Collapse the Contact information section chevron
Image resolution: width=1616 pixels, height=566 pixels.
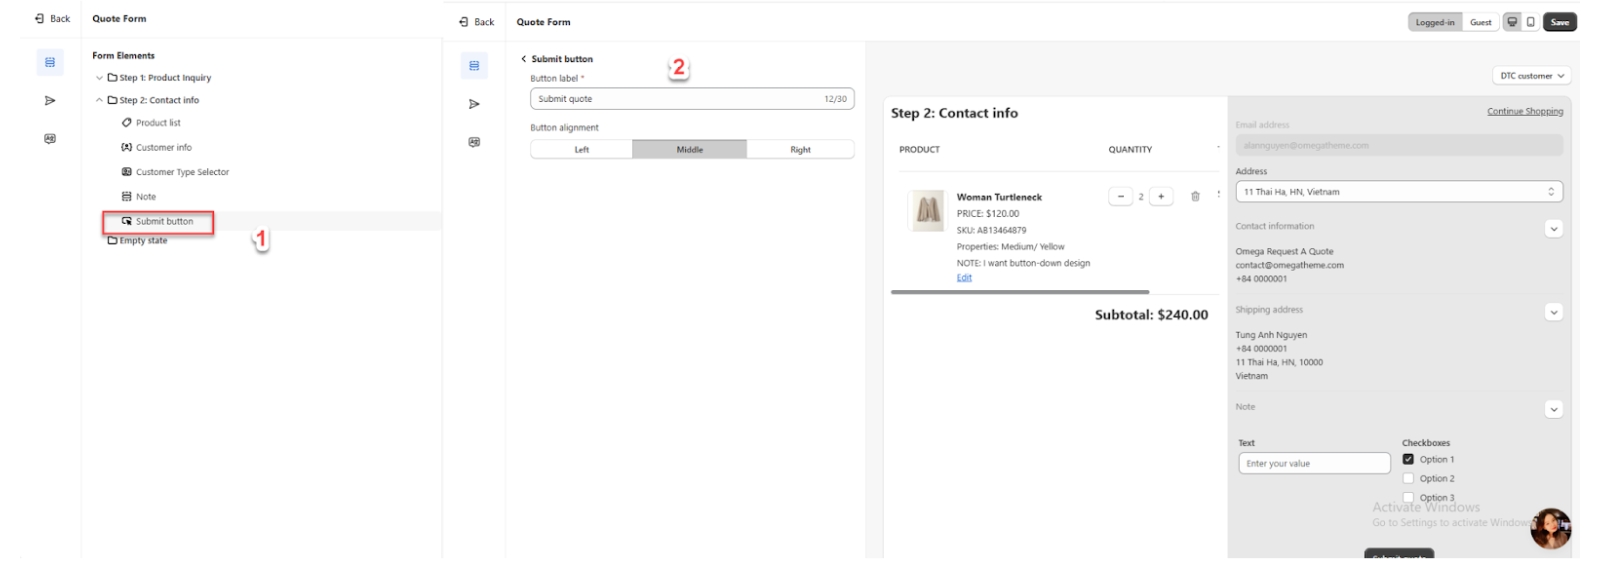(x=1553, y=229)
